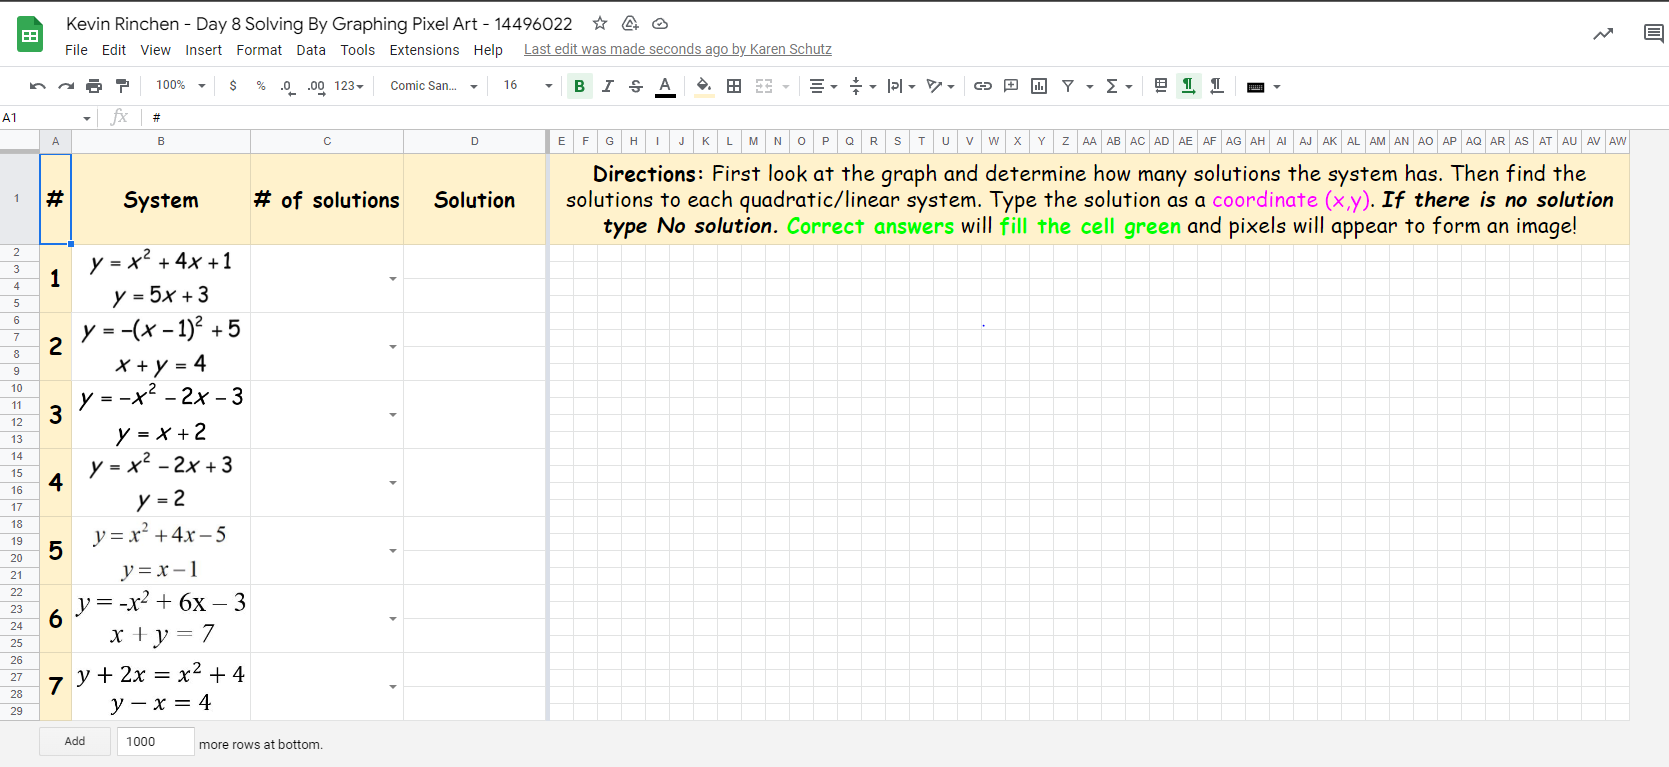Image resolution: width=1669 pixels, height=767 pixels.
Task: Open the Extensions menu
Action: [424, 50]
